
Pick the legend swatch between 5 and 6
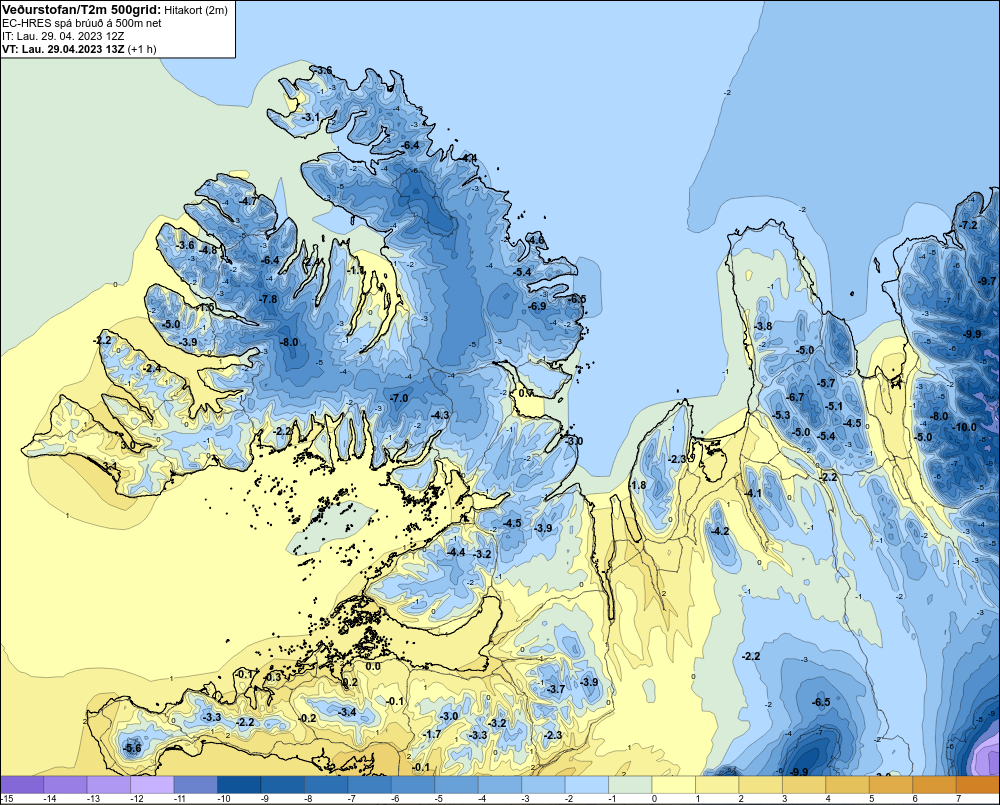pos(891,785)
